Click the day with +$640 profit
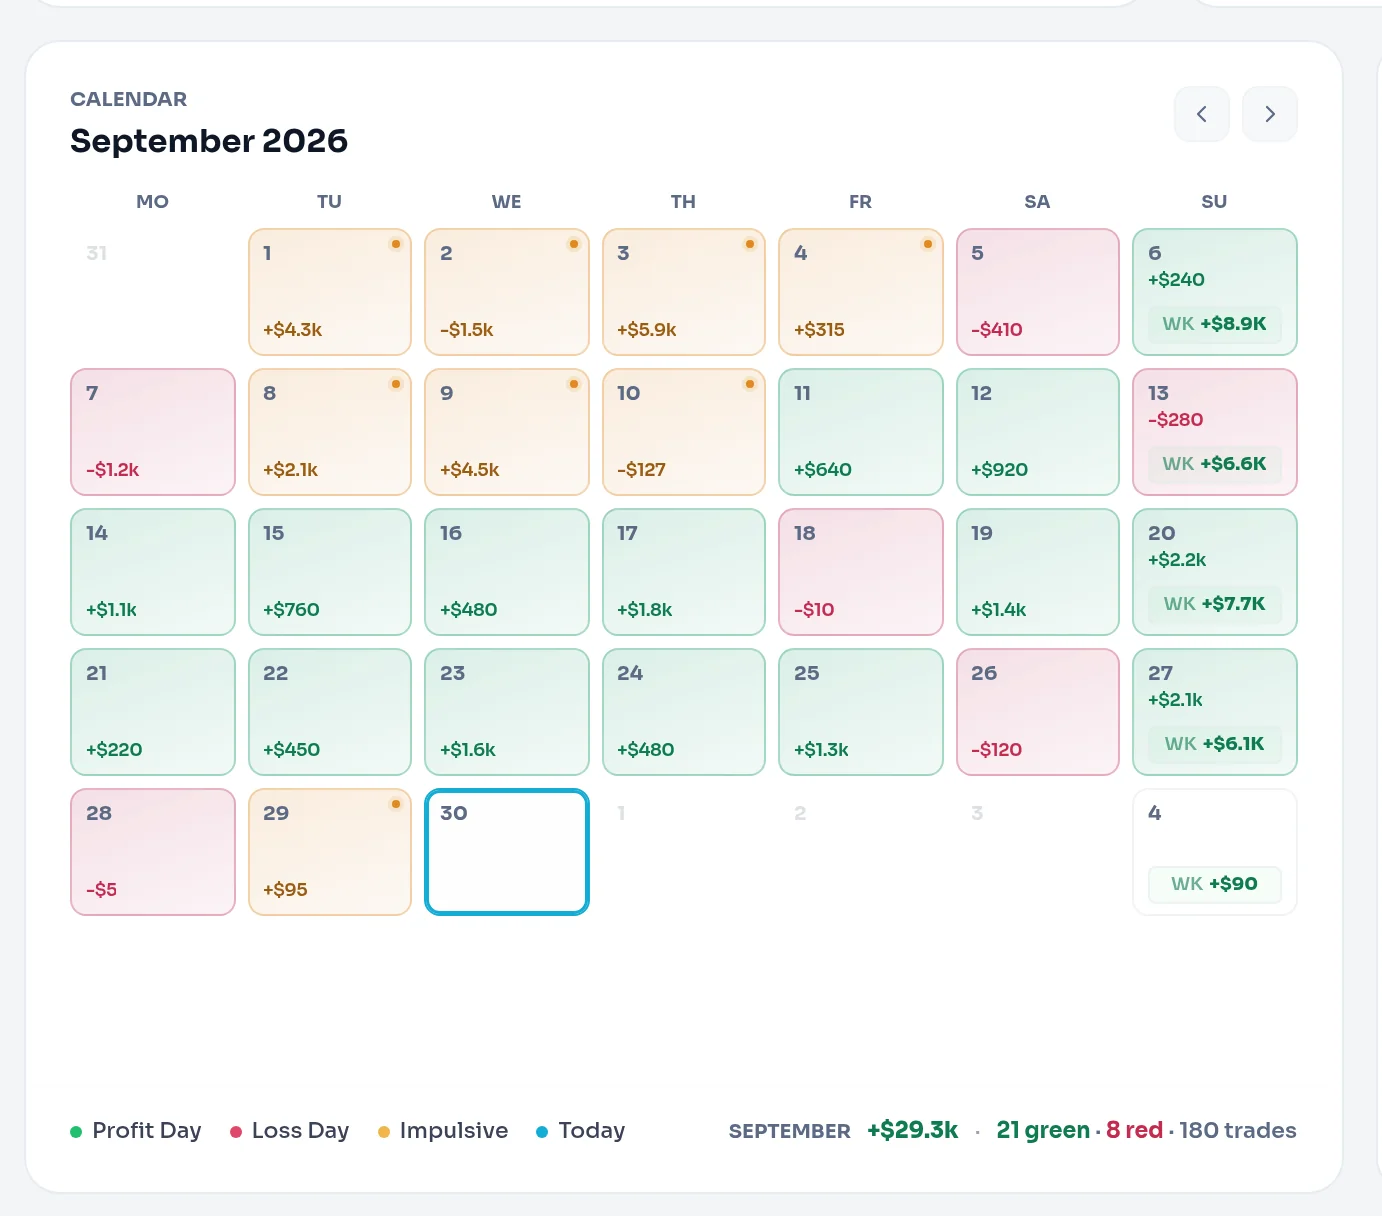1382x1216 pixels. click(861, 432)
